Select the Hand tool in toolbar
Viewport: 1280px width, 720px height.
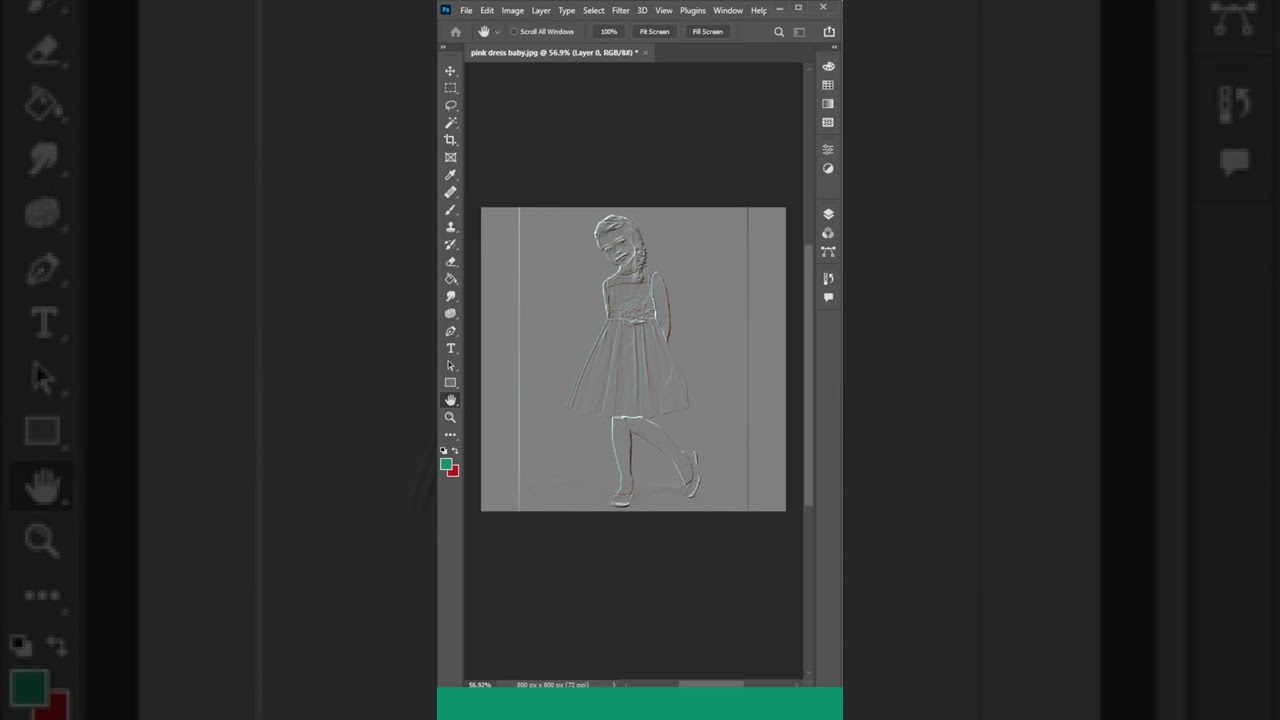pos(450,400)
